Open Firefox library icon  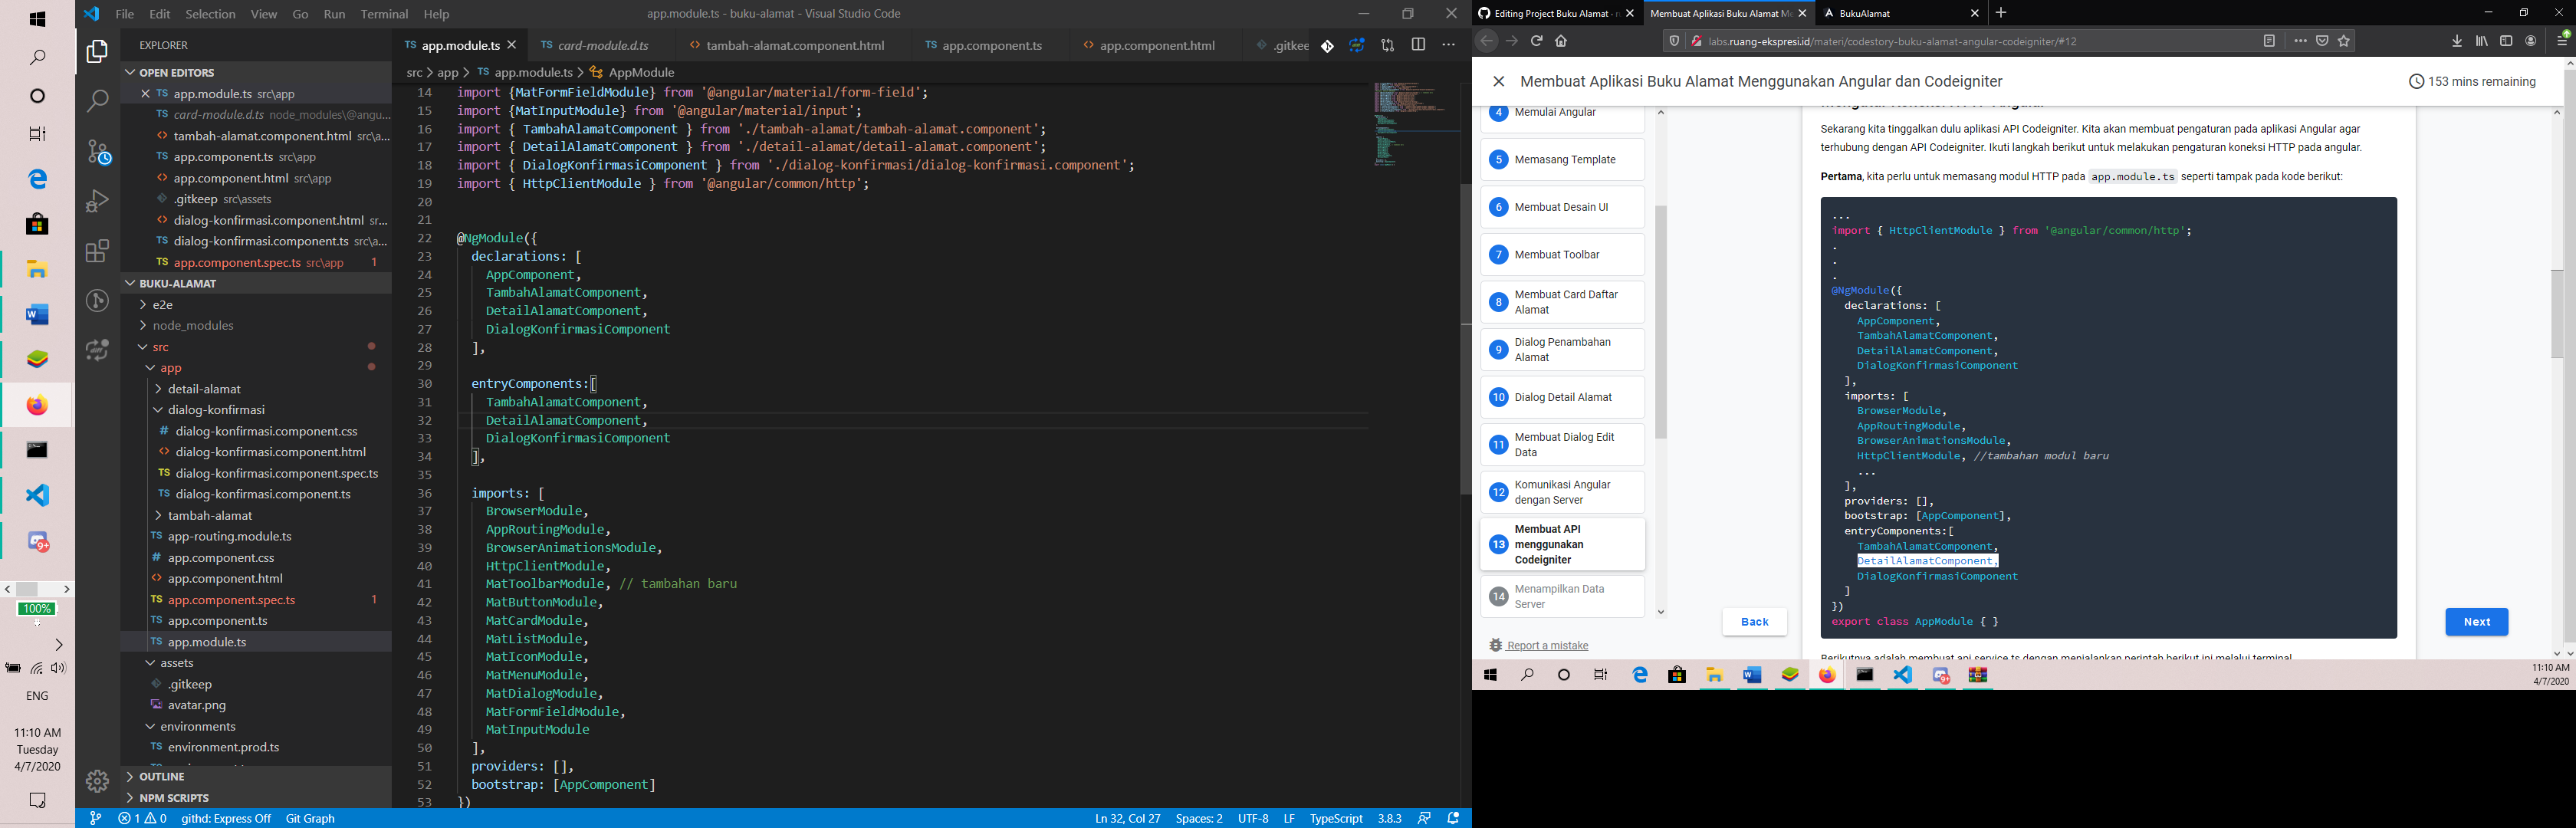click(2482, 41)
